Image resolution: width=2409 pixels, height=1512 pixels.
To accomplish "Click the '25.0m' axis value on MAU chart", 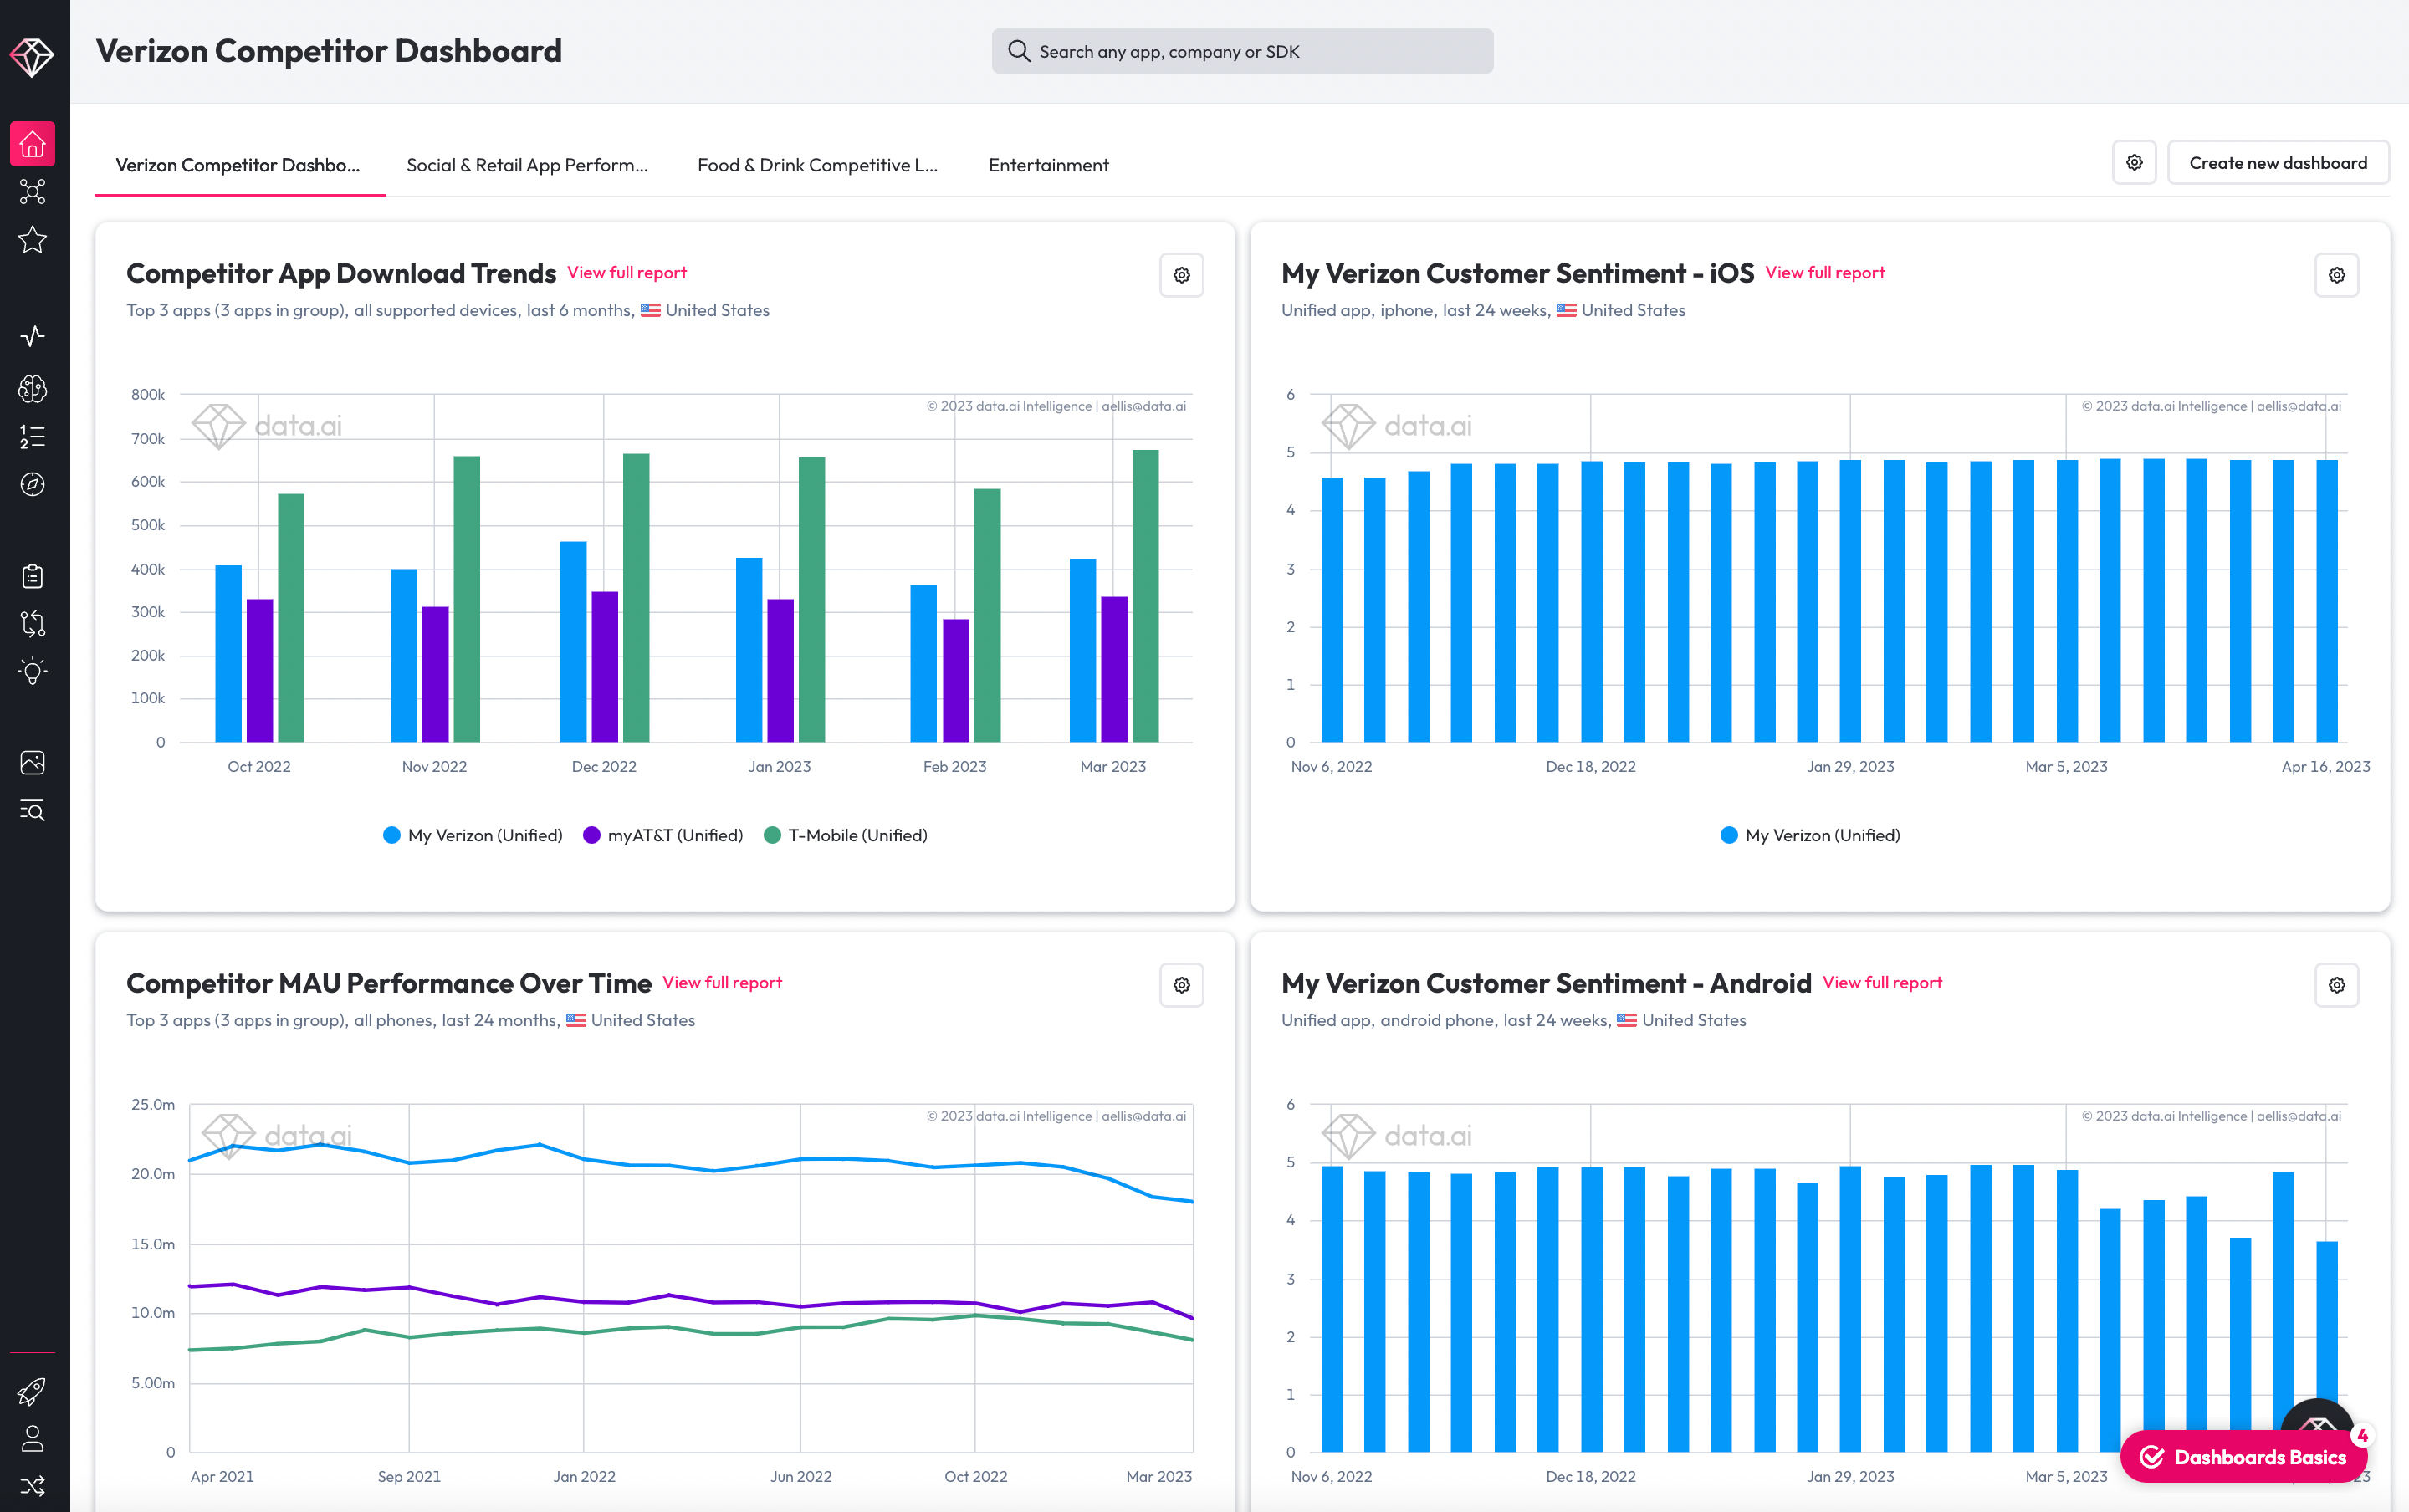I will coord(153,1105).
